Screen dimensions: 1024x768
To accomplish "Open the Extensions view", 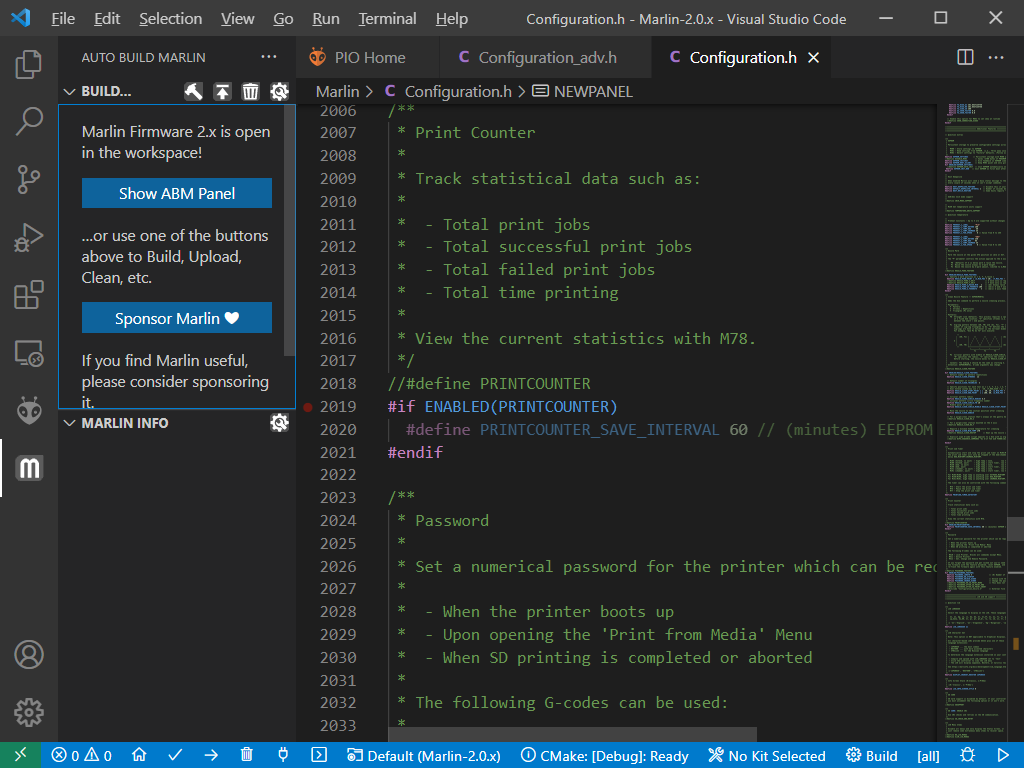I will (29, 295).
